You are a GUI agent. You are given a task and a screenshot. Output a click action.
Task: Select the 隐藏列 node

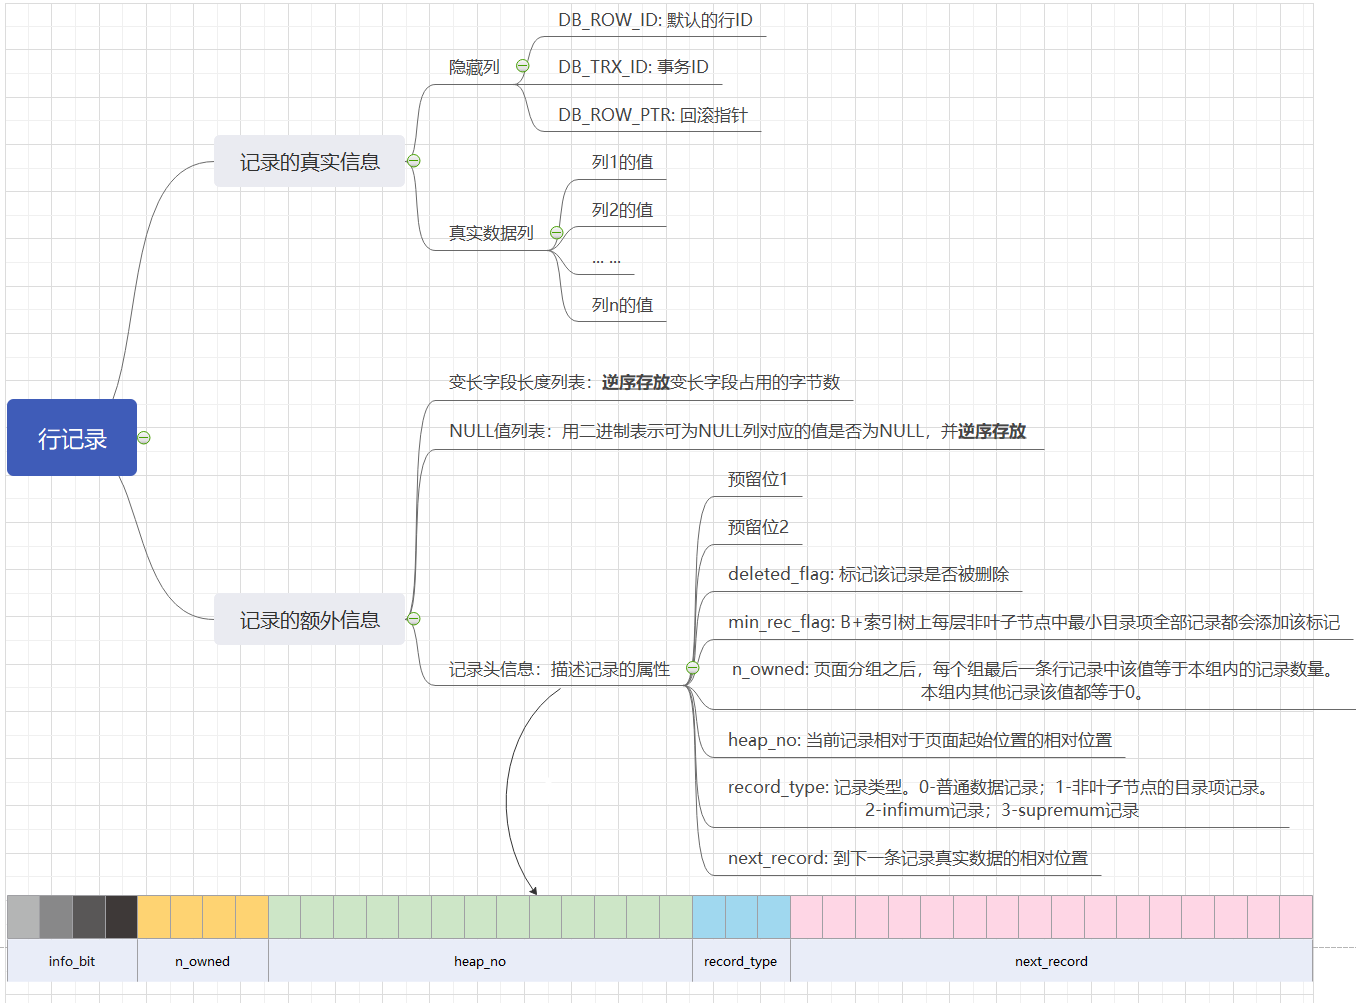[x=474, y=67]
